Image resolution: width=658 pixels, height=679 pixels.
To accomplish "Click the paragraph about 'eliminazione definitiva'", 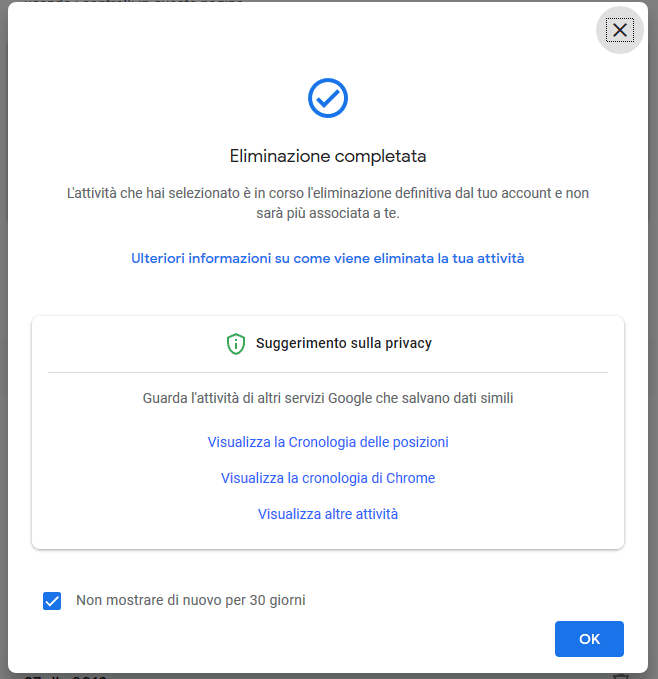I will [x=327, y=203].
